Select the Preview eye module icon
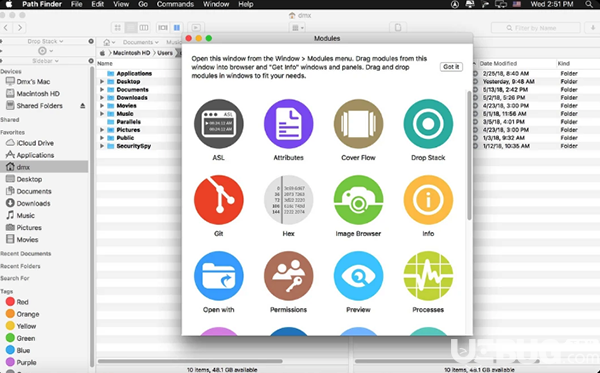The image size is (600, 373). coord(358,276)
